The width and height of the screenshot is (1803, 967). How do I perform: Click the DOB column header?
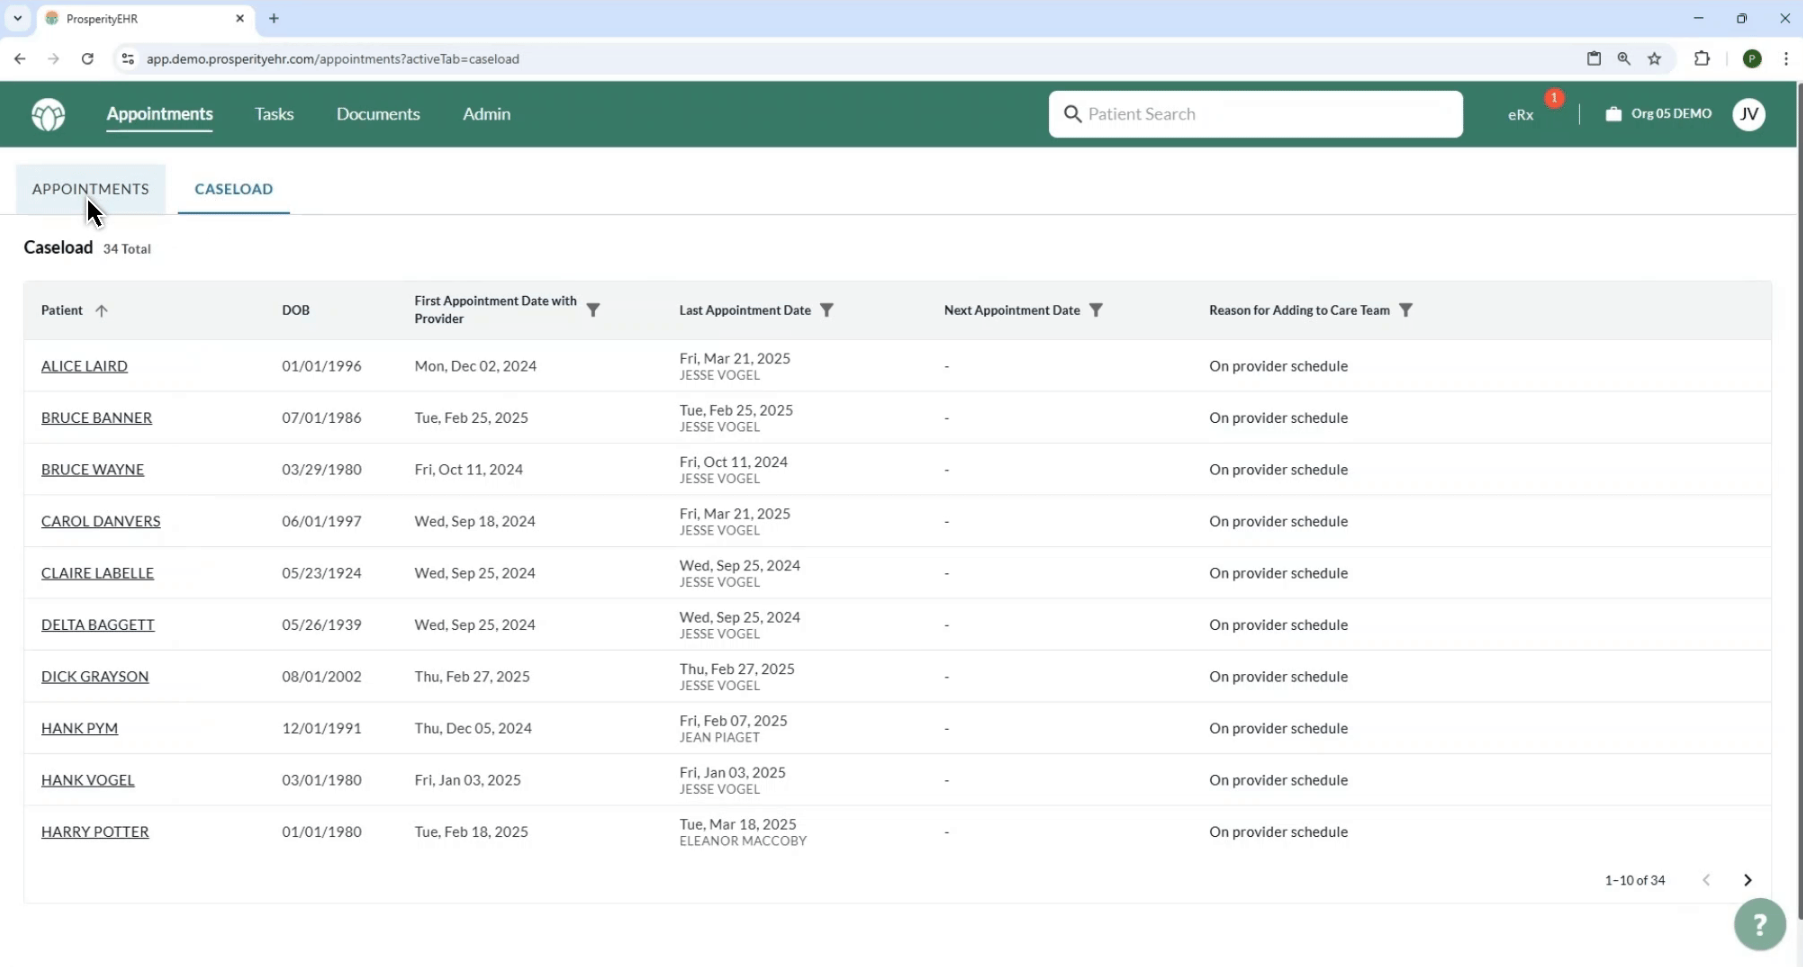pyautogui.click(x=295, y=310)
